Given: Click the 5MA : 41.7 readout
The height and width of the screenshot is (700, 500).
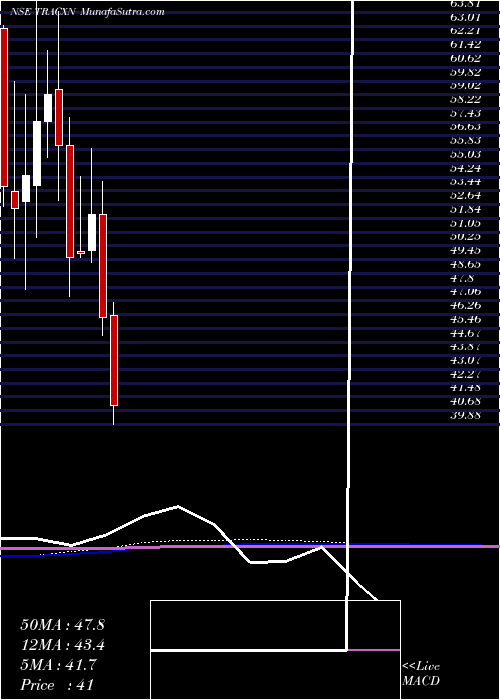Looking at the screenshot, I should [x=58, y=665].
